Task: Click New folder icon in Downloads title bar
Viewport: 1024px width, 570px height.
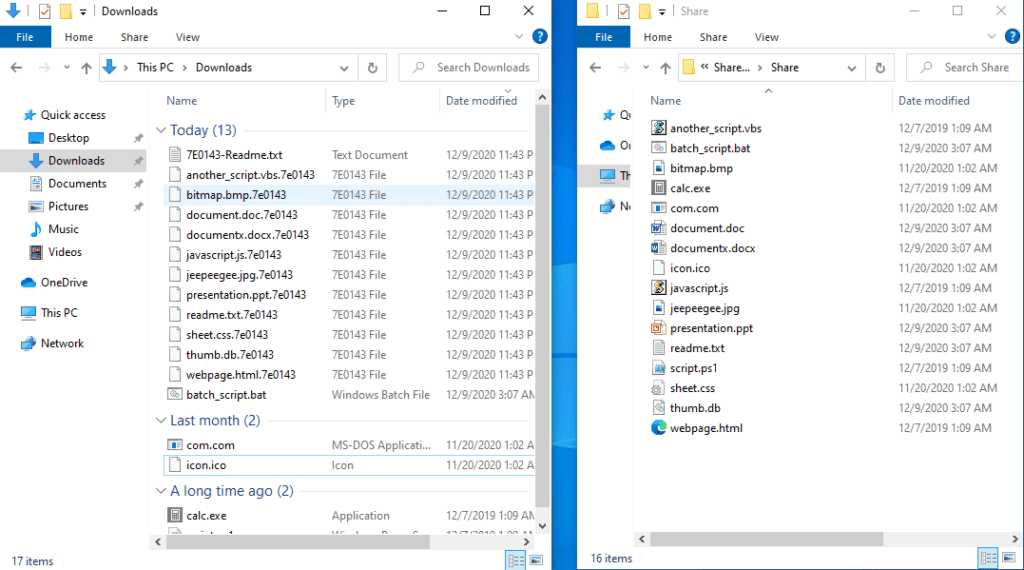Action: tap(65, 11)
